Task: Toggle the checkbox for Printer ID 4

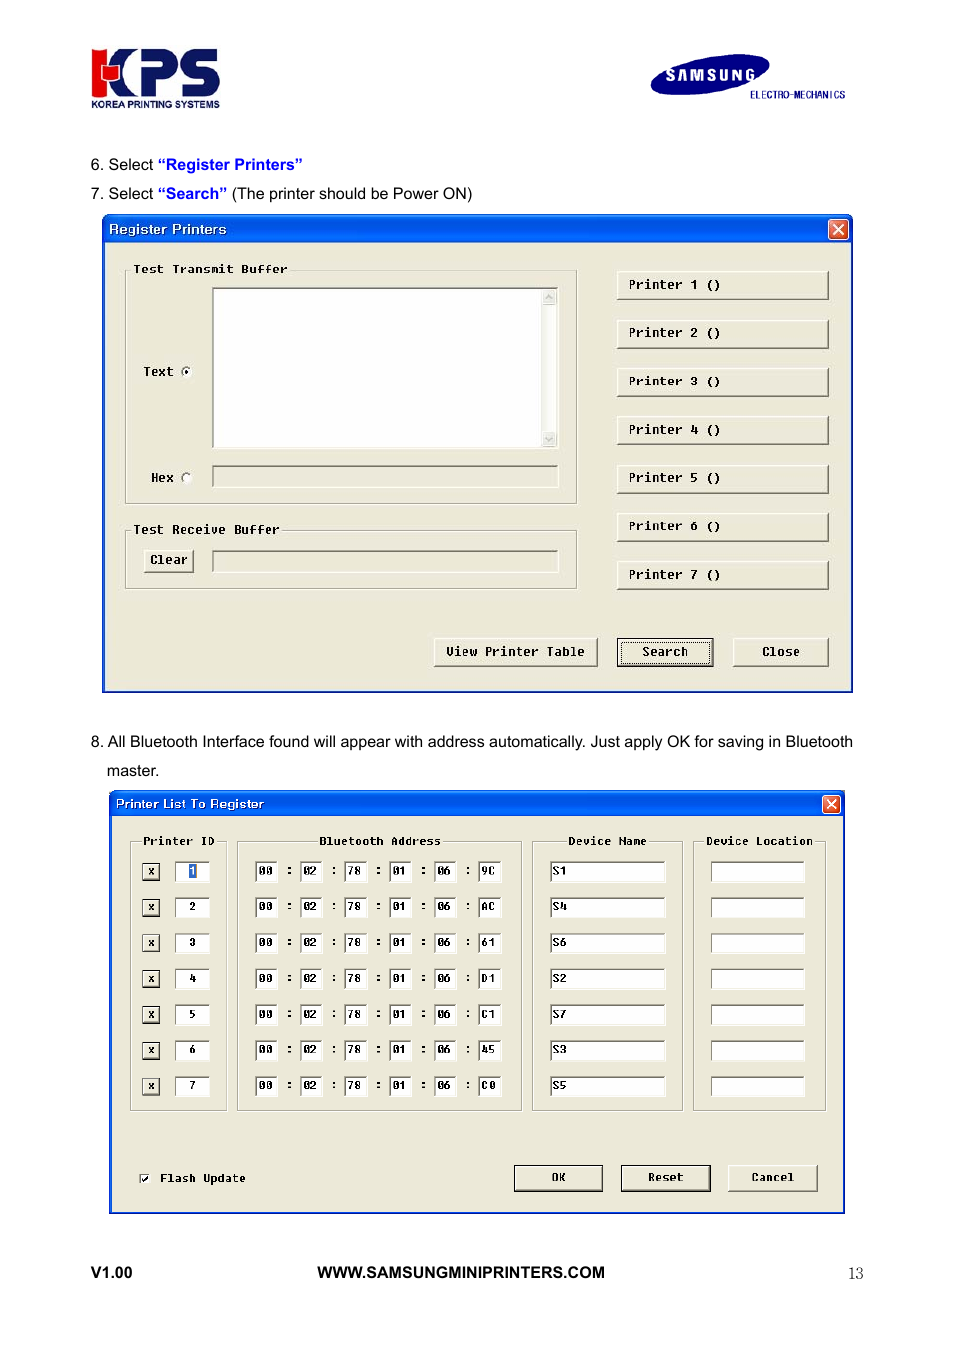Action: 151,979
